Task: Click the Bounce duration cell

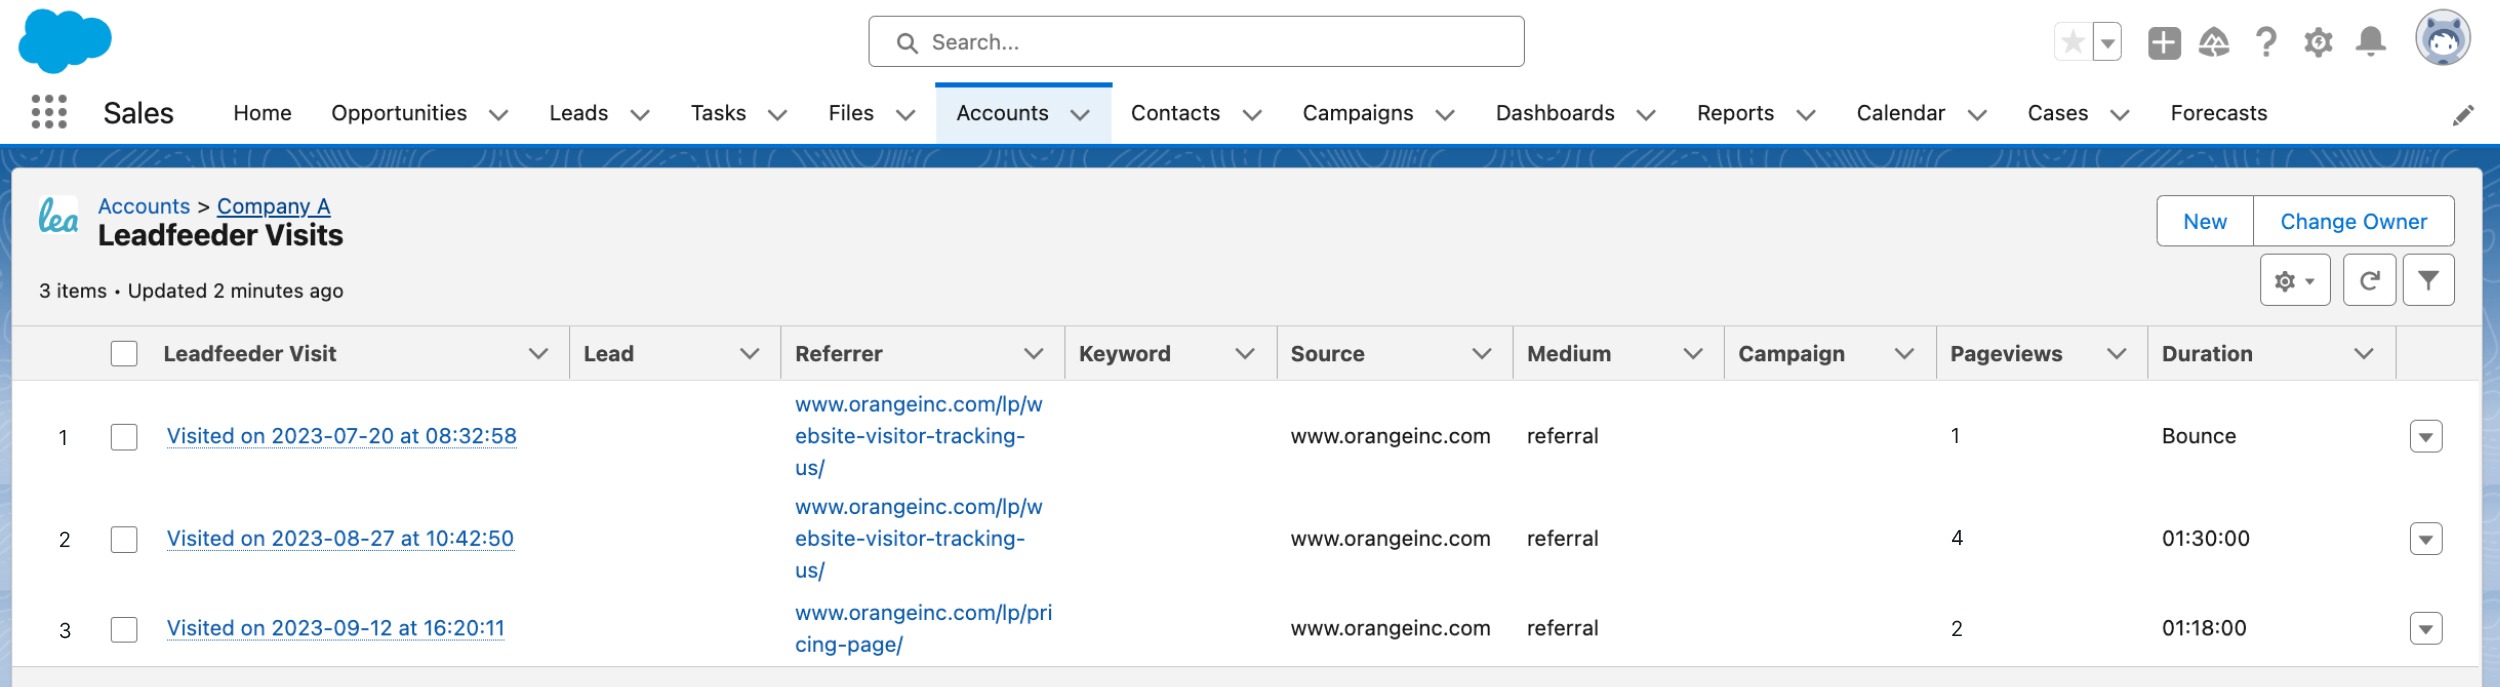Action: coord(2198,436)
